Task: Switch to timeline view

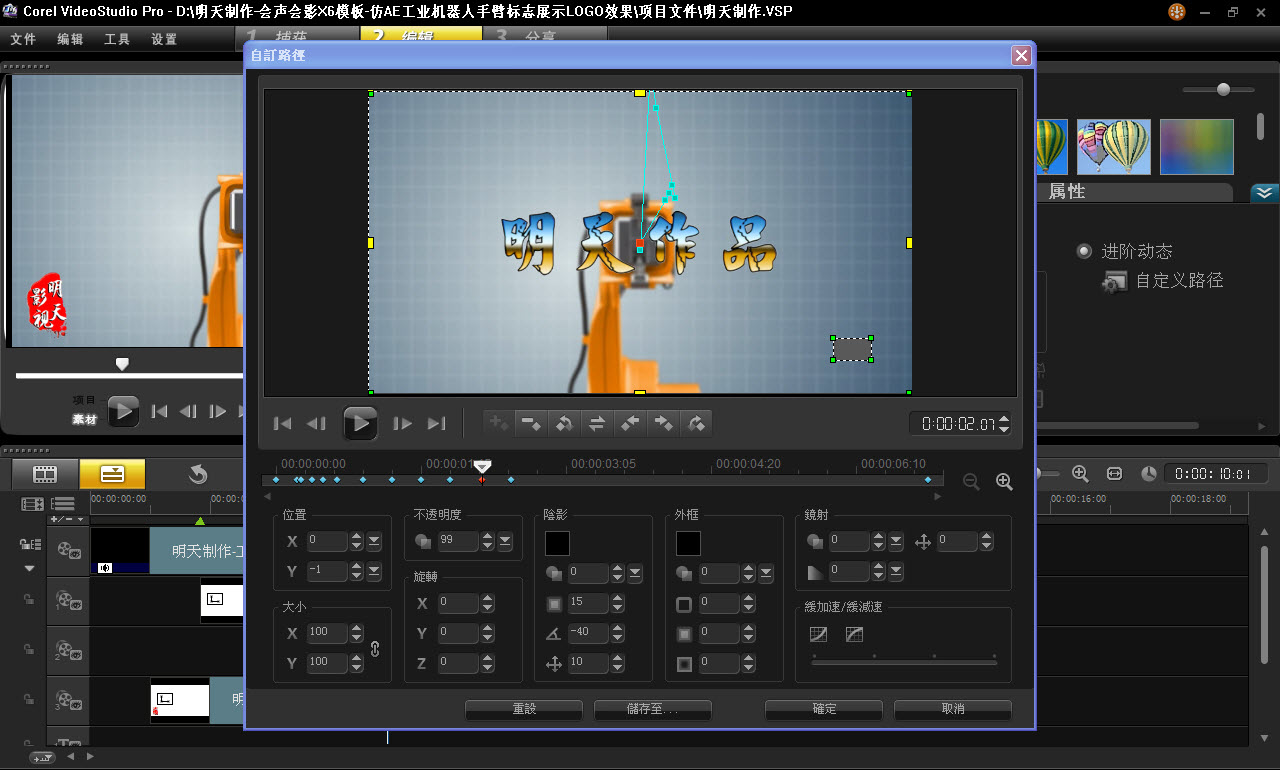Action: pyautogui.click(x=112, y=474)
